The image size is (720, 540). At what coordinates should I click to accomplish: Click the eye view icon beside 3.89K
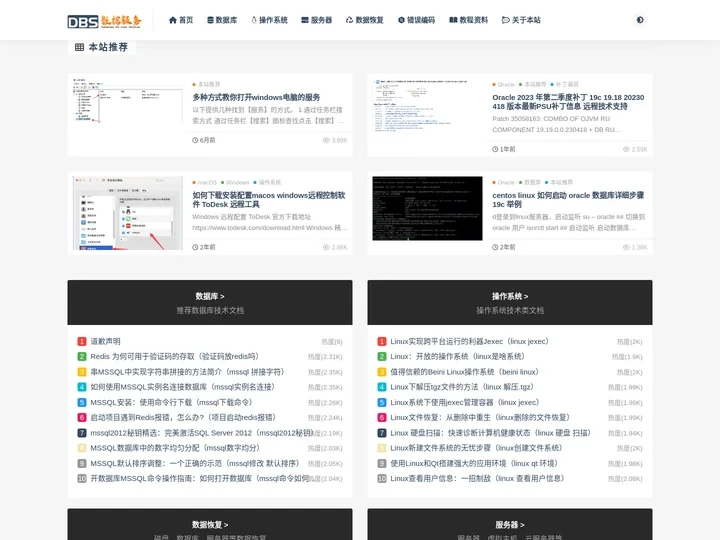[326, 140]
